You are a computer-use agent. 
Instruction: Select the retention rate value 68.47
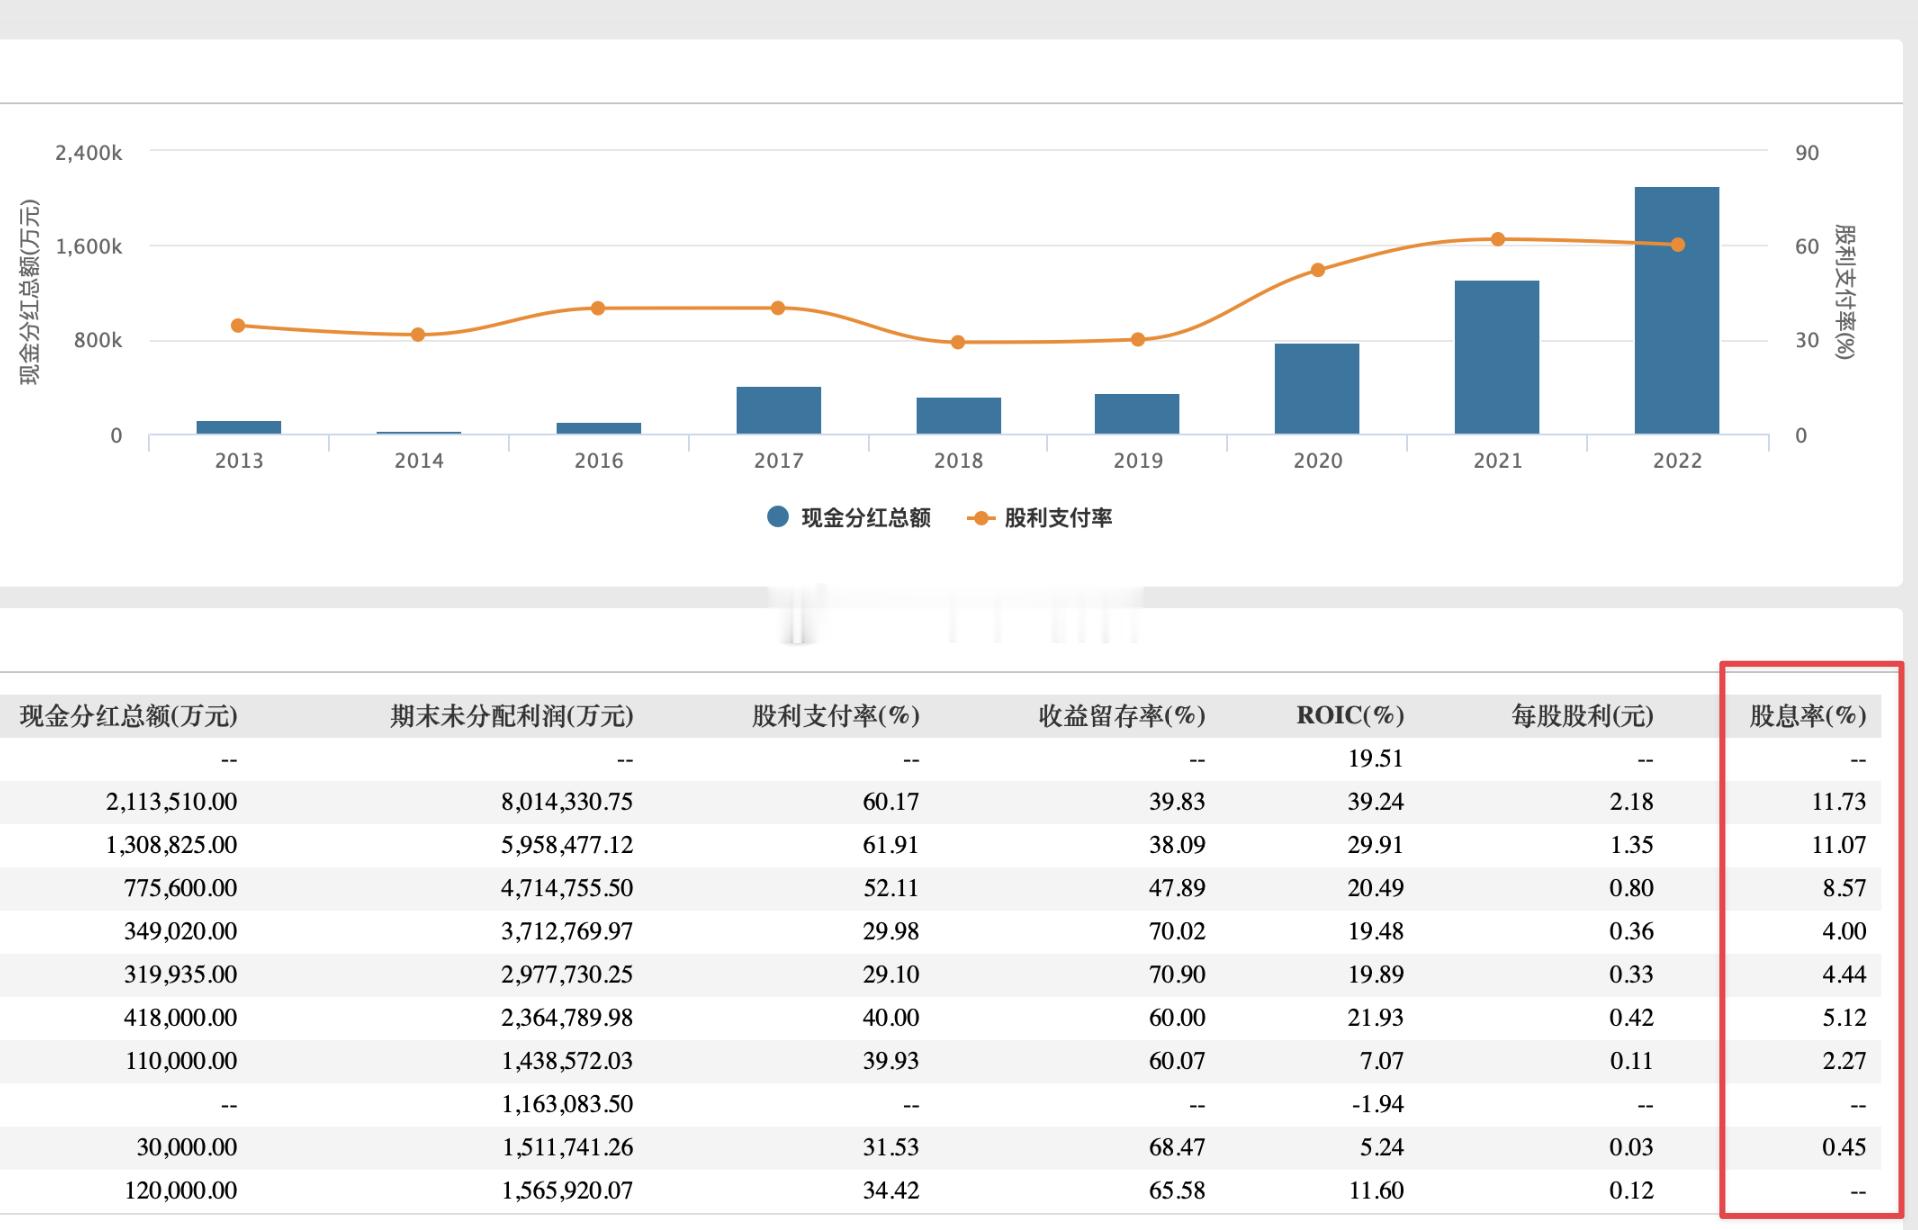click(x=1177, y=1147)
